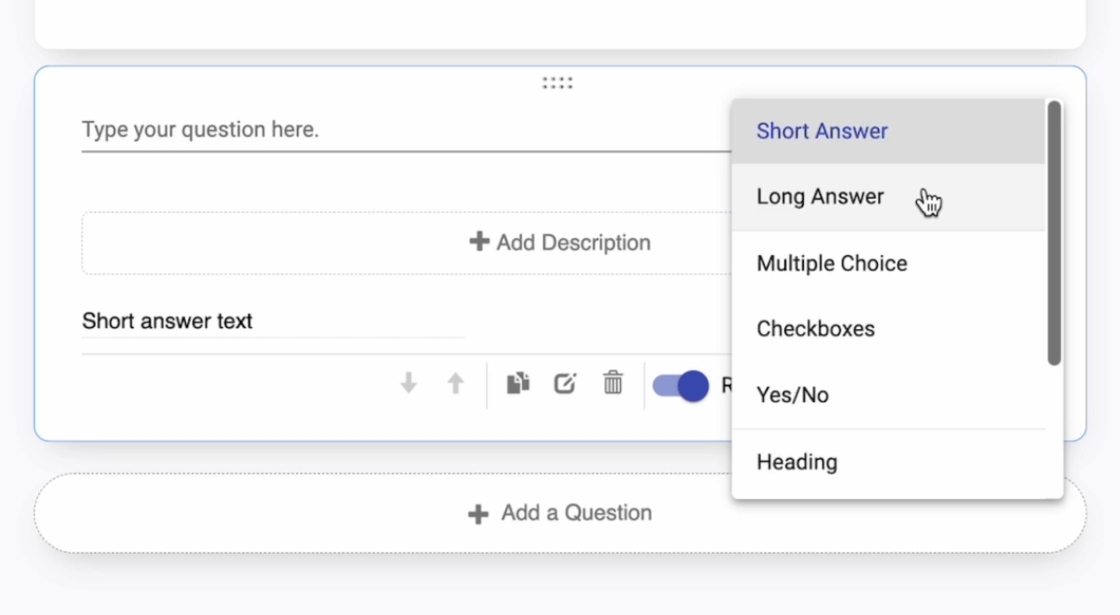The height and width of the screenshot is (615, 1120).
Task: Click the "Type your question here" field
Action: pos(400,130)
